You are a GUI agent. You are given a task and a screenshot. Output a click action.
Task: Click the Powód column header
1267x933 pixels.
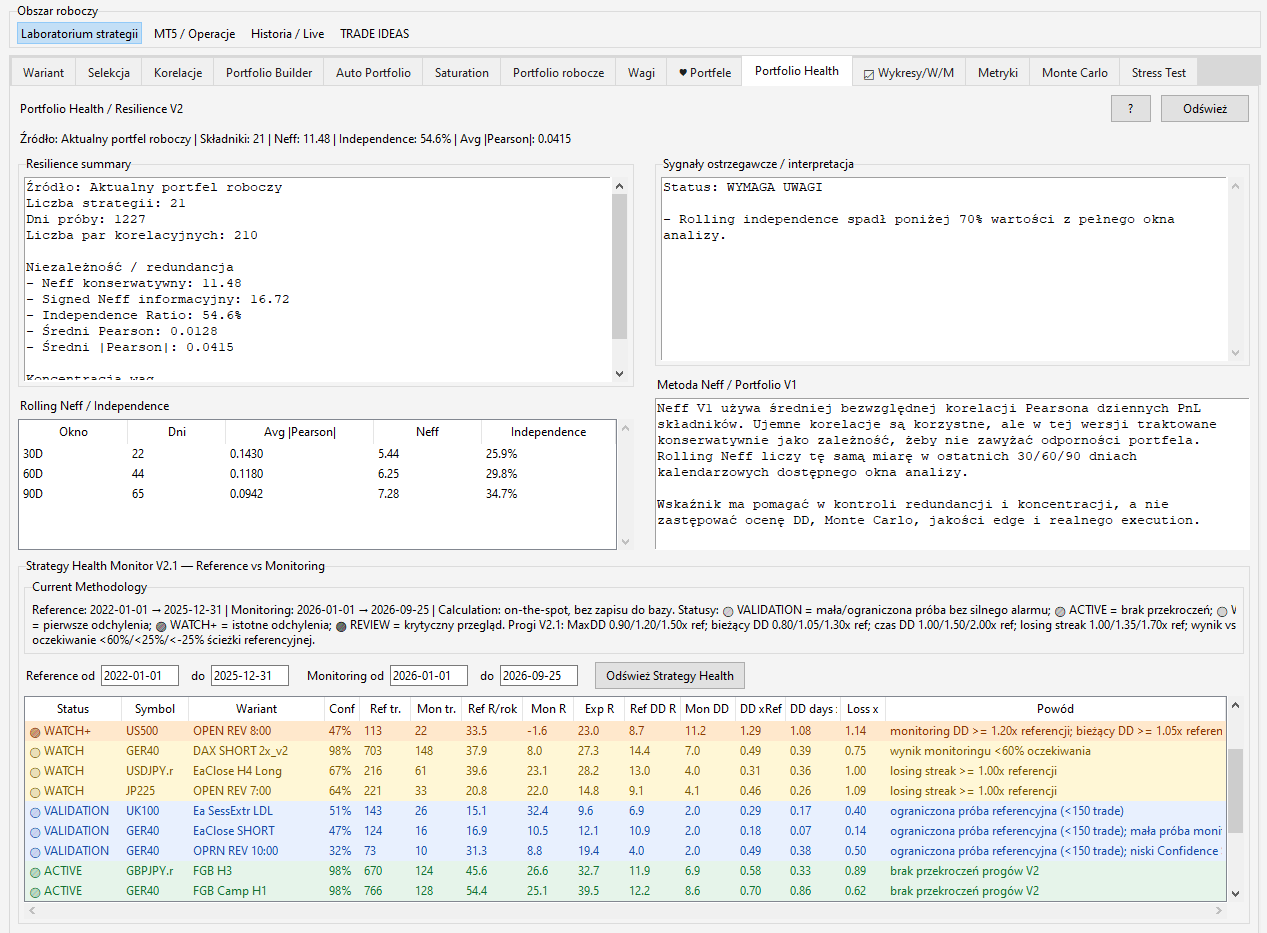(1055, 709)
